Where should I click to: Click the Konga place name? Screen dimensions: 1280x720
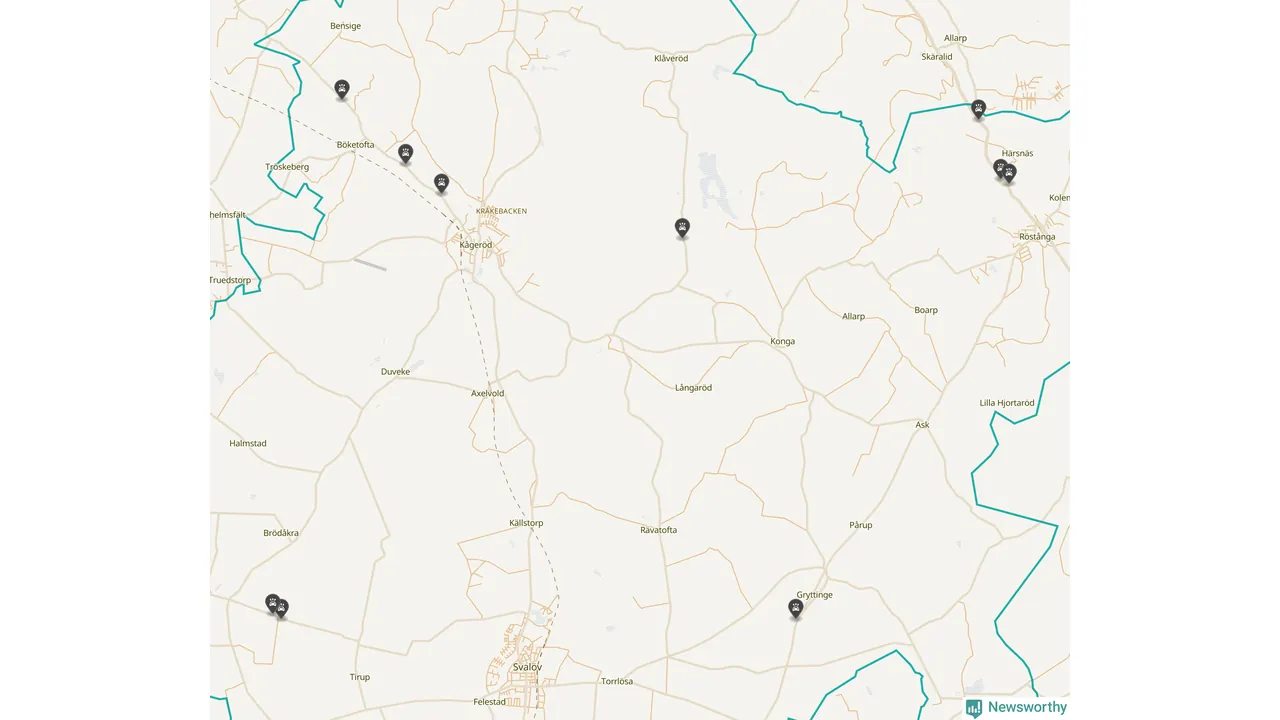(x=783, y=342)
